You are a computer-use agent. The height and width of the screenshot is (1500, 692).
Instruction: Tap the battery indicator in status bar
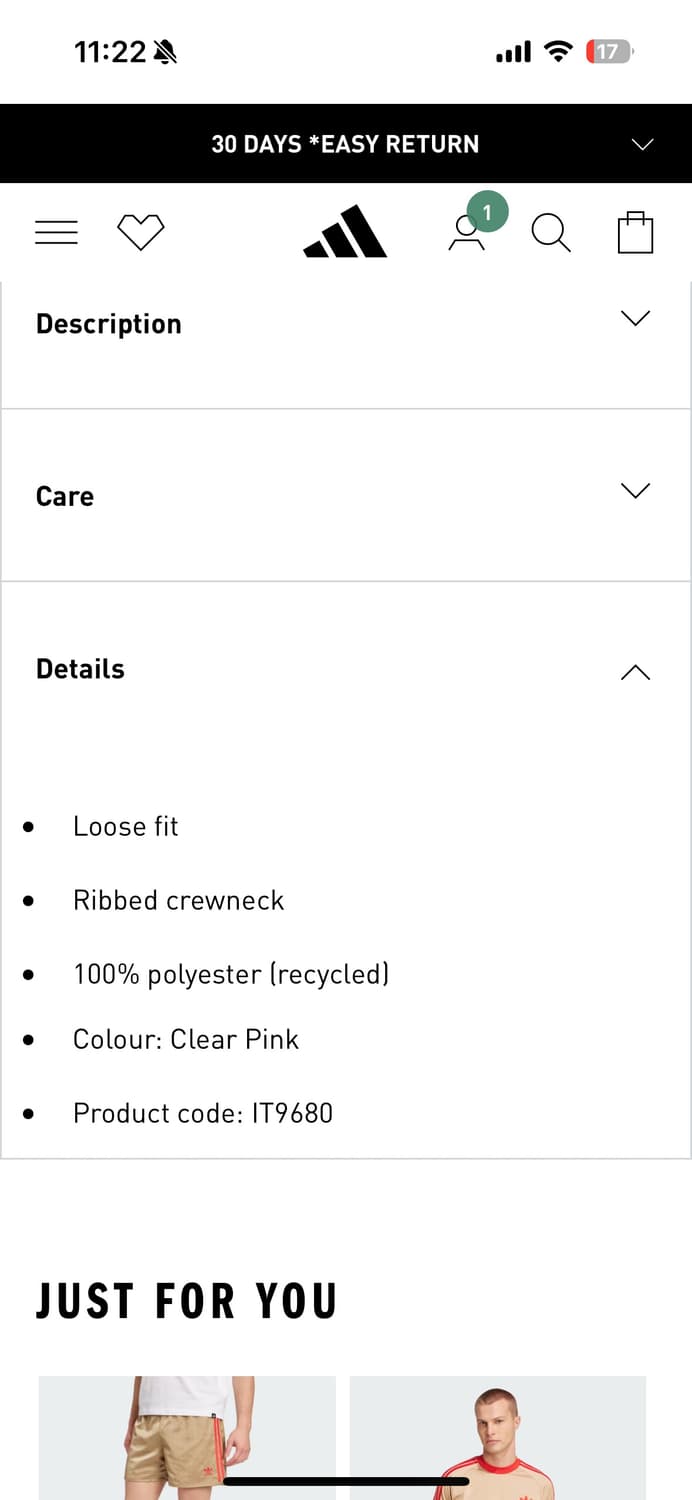tap(609, 52)
